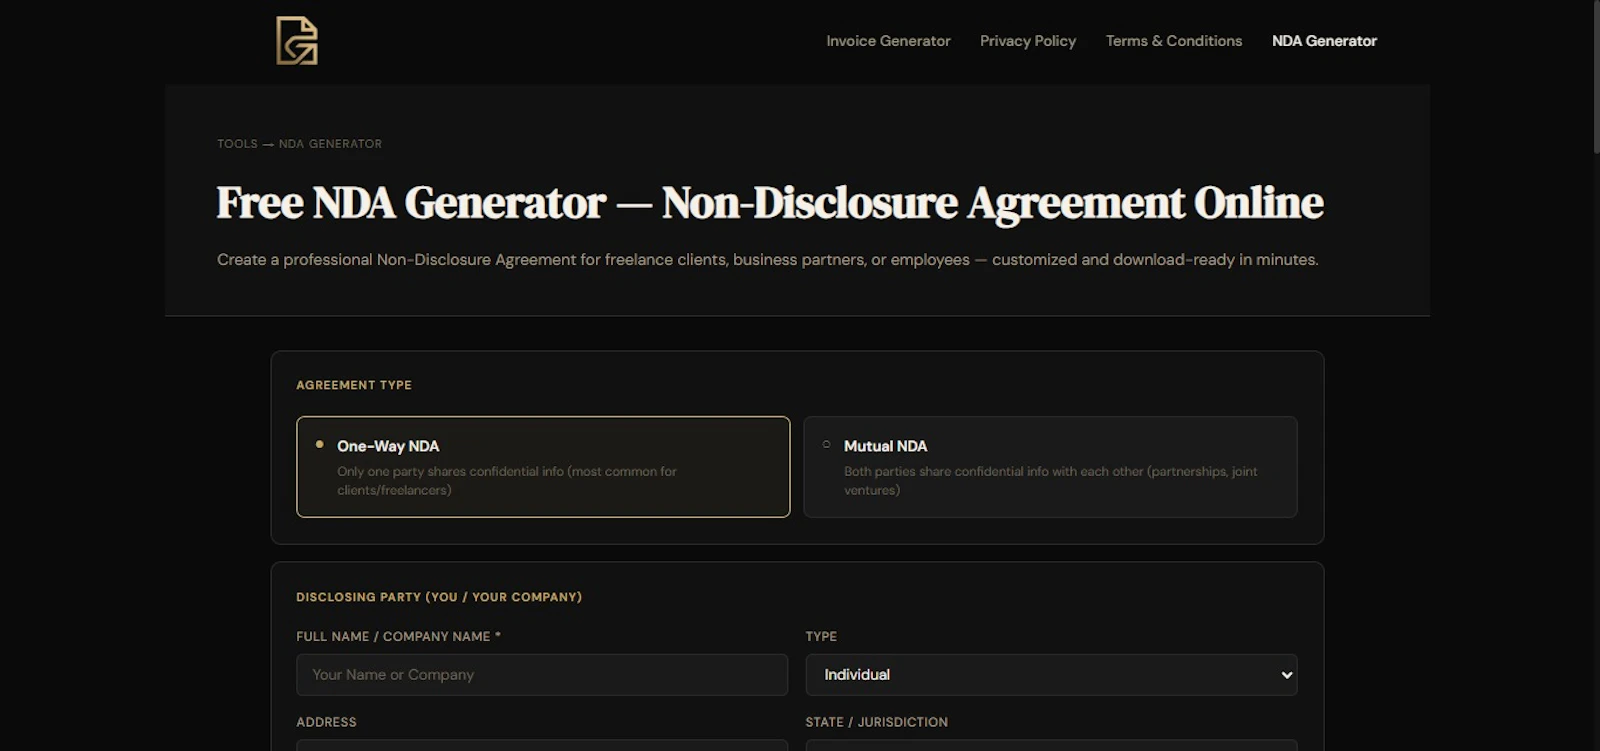
Task: Click the AGREEMENT TYPE section heading
Action: coord(354,385)
